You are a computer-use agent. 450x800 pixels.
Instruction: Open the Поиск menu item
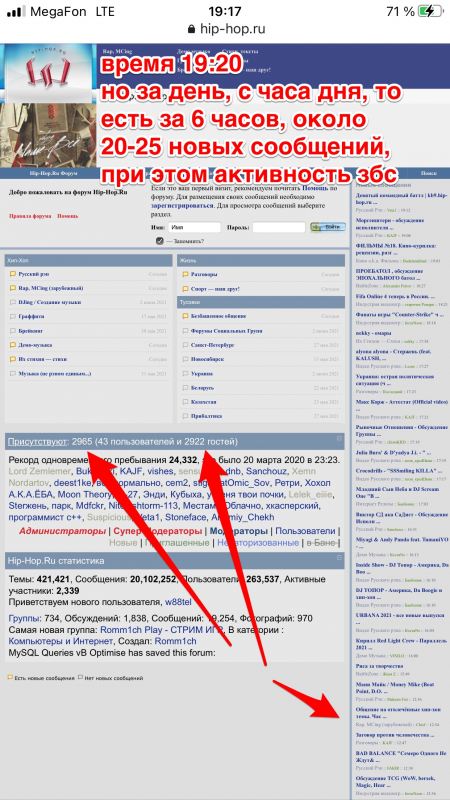coord(429,173)
